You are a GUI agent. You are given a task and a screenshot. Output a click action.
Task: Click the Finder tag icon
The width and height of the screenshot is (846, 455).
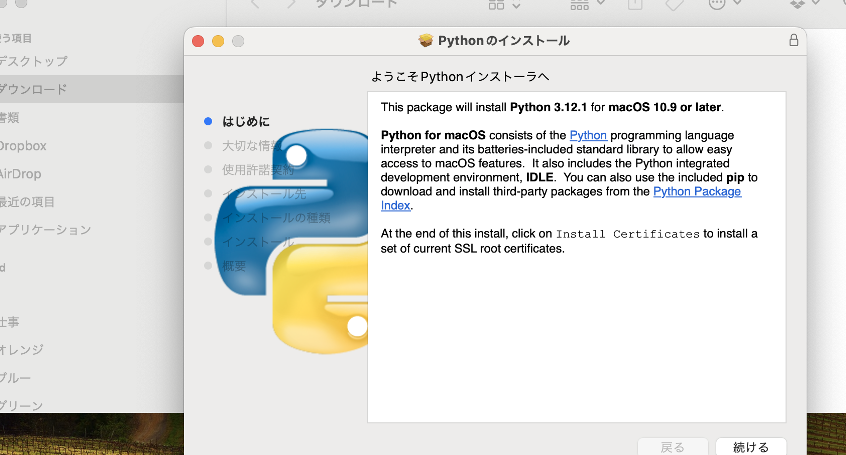tap(674, 5)
